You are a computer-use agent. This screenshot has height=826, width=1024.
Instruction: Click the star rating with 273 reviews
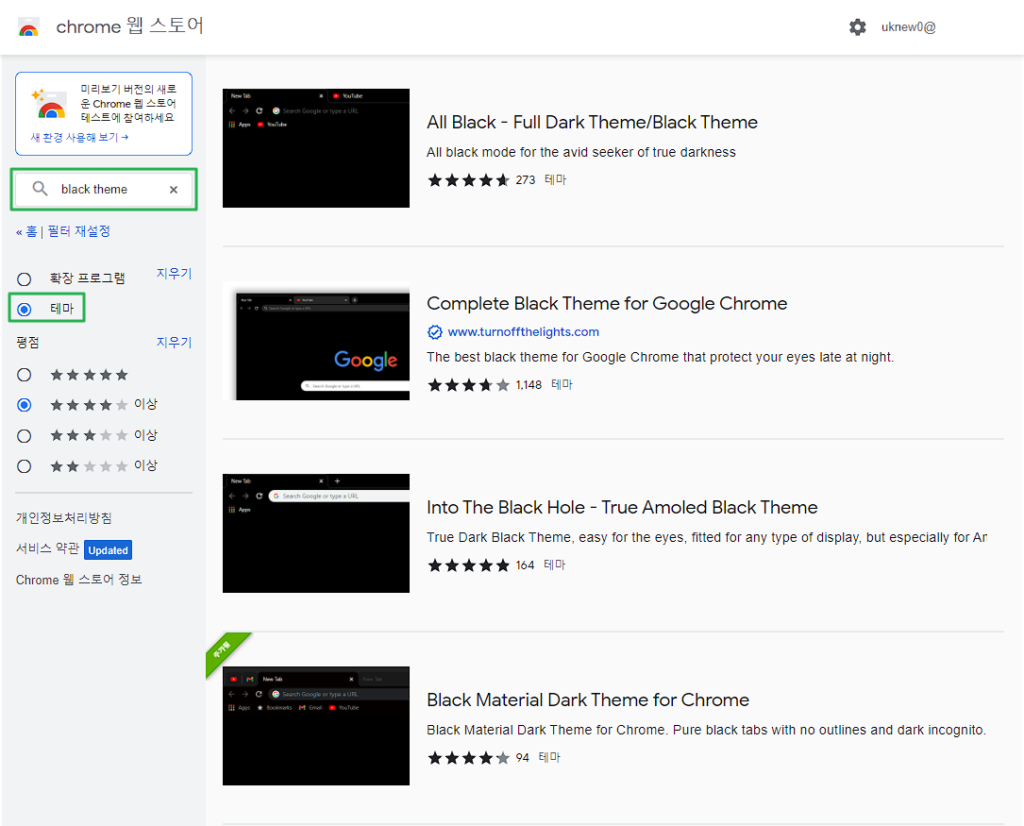point(468,180)
